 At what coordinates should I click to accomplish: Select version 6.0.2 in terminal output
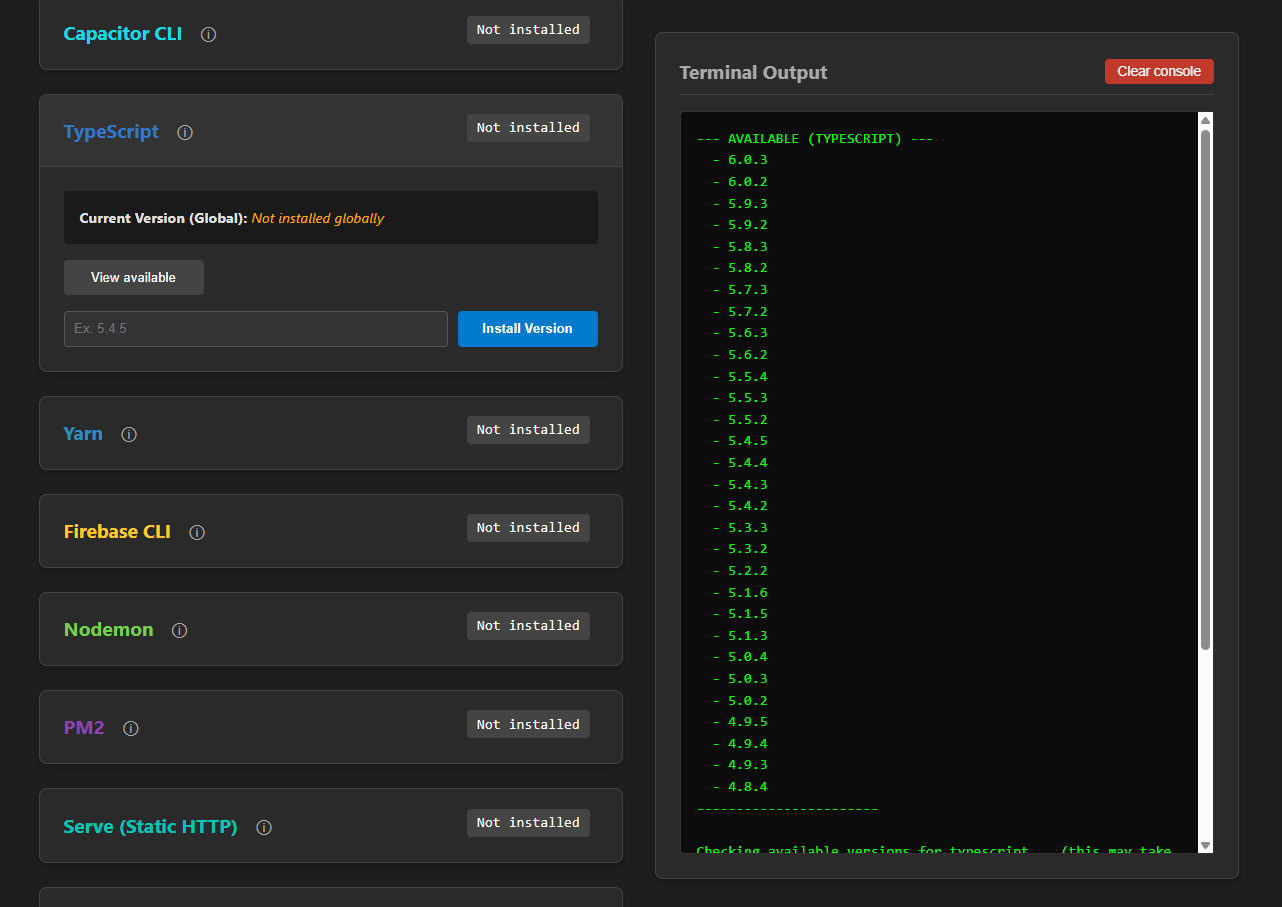(747, 182)
